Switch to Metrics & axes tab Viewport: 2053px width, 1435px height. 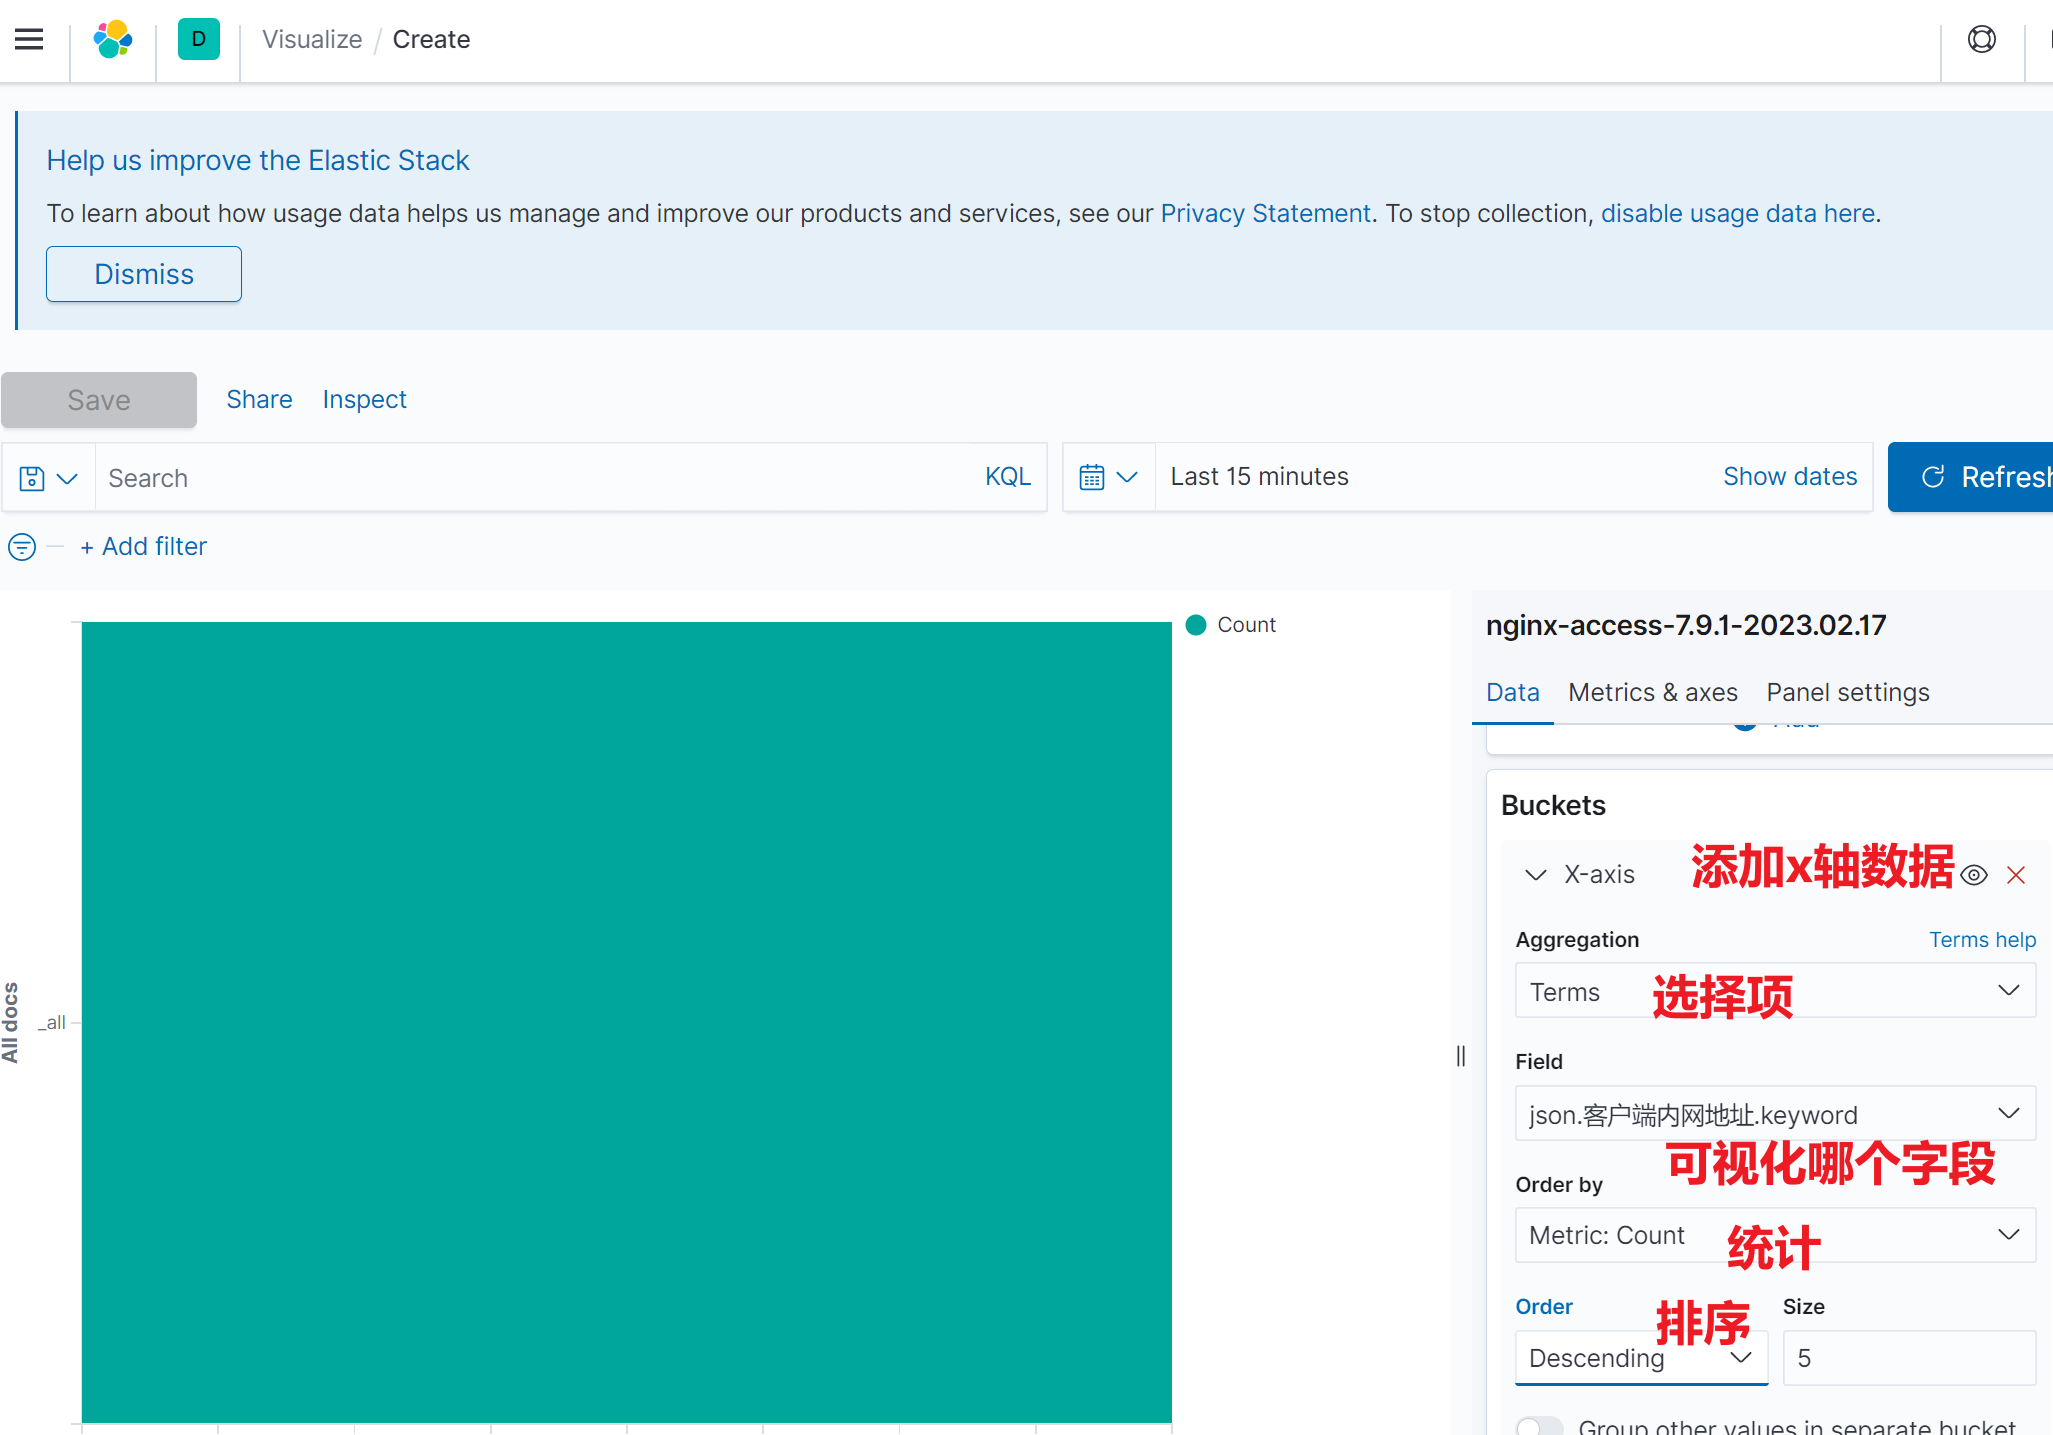point(1652,692)
